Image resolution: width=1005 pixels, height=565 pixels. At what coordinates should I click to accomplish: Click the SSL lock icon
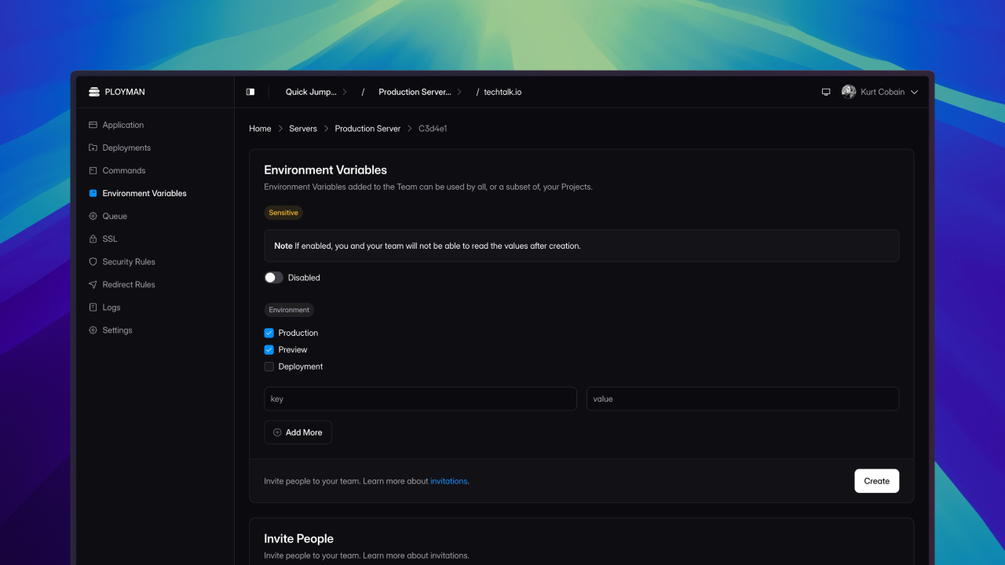pos(93,239)
